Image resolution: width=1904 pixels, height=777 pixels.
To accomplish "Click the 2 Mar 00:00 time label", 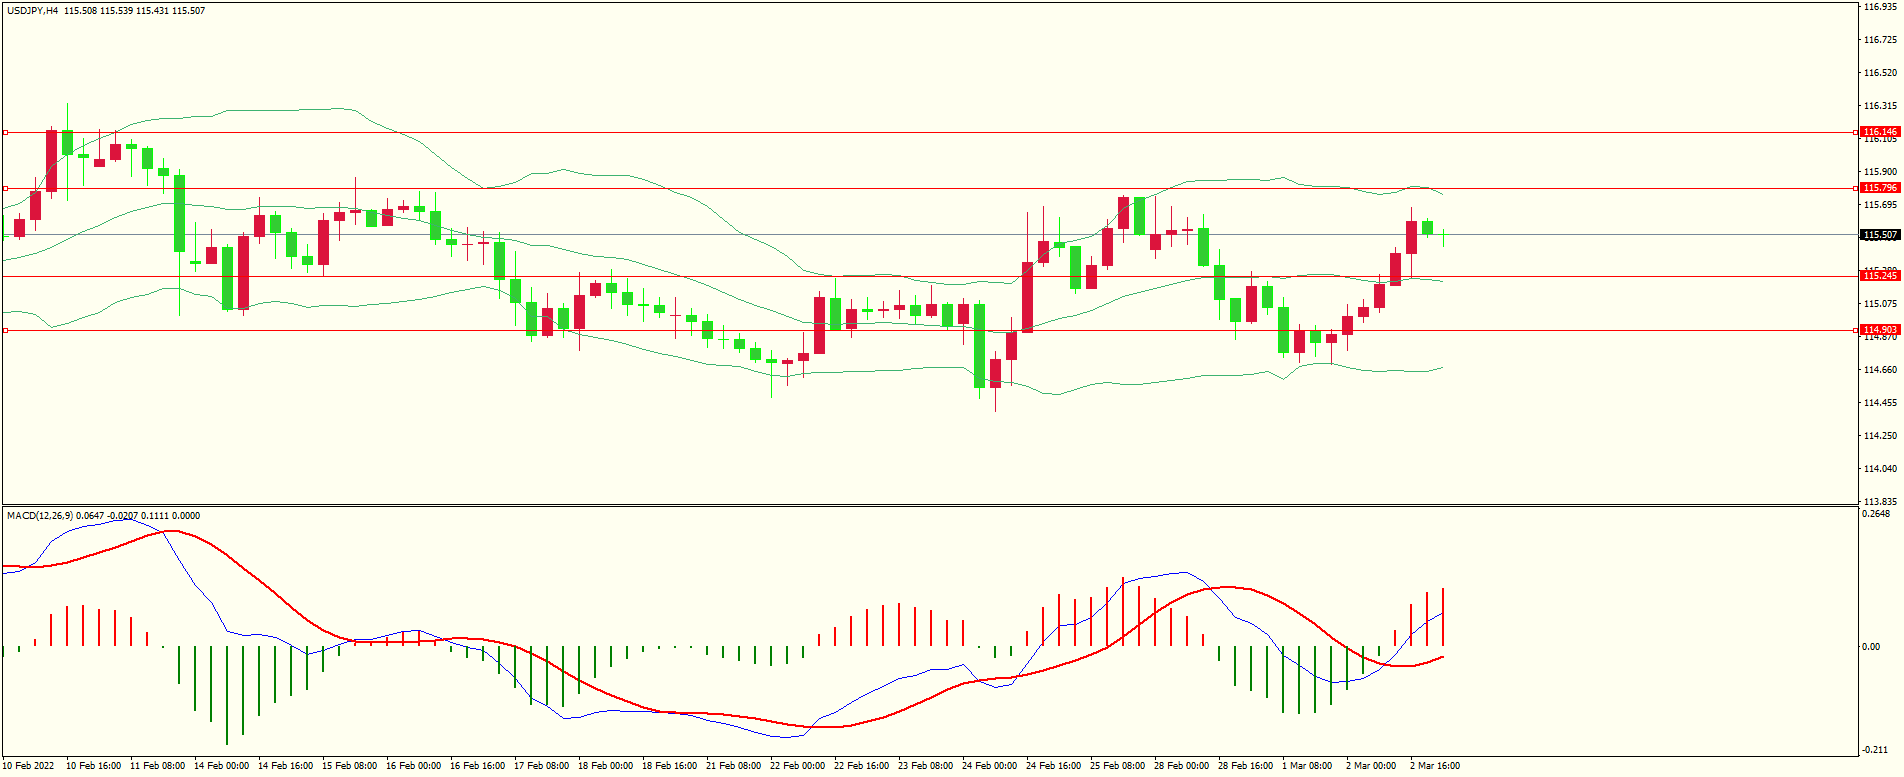I will tap(1371, 766).
